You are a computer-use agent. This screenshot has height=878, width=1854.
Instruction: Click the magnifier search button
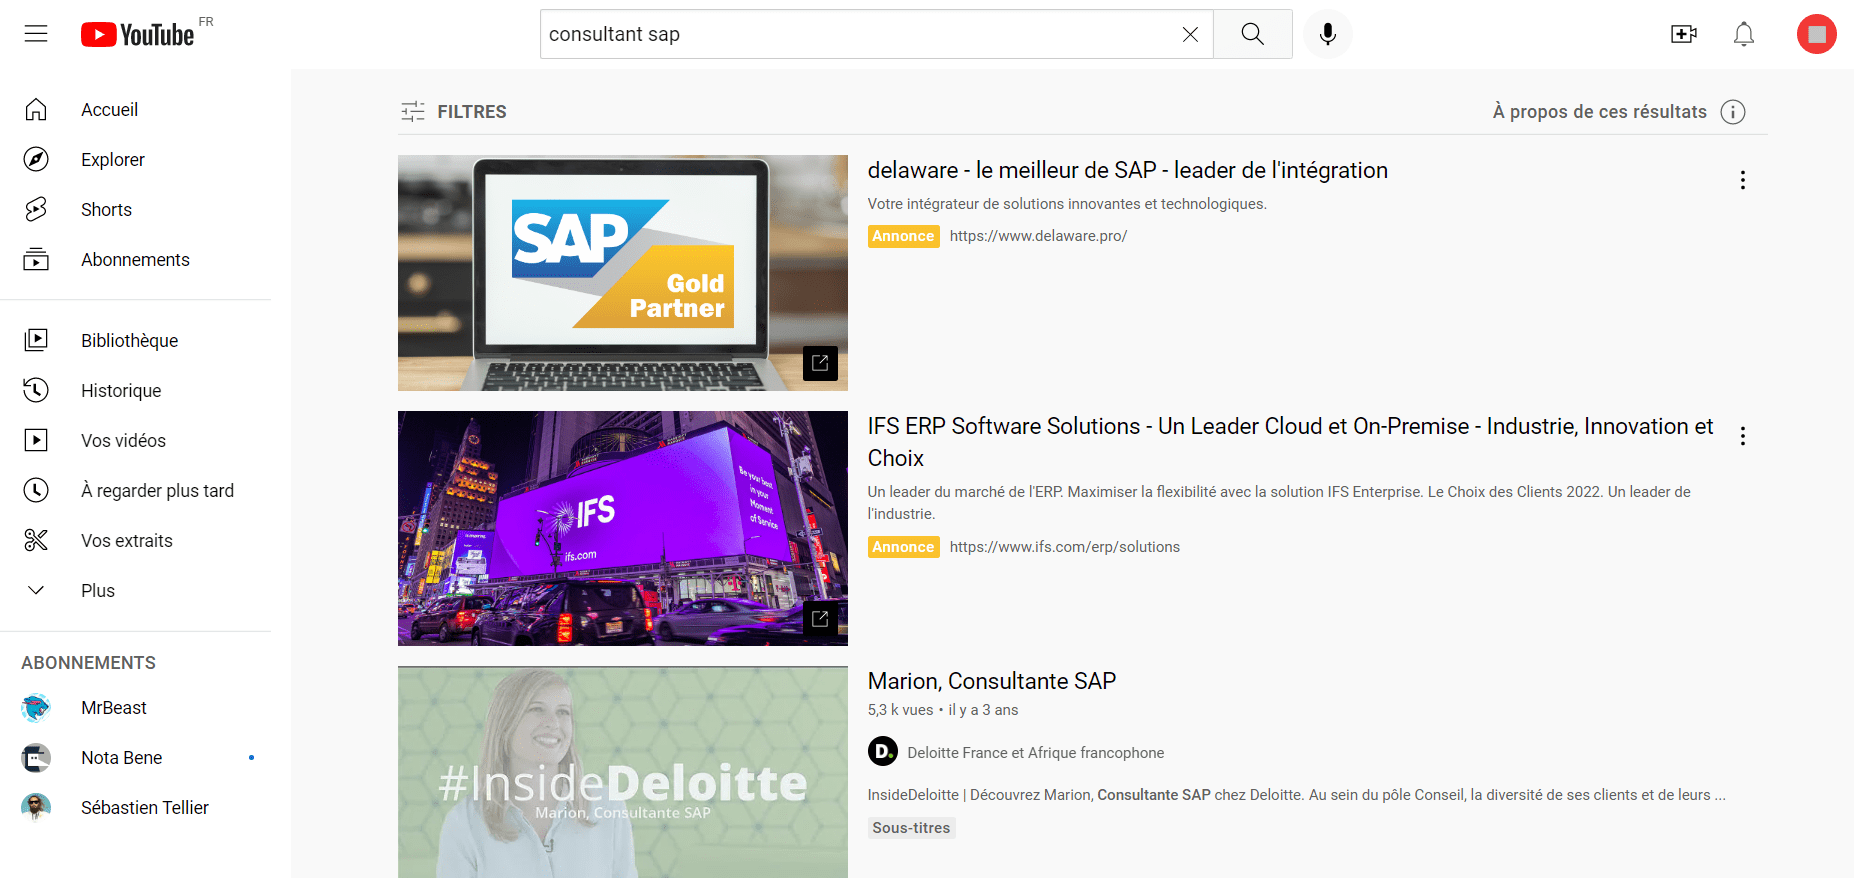pyautogui.click(x=1253, y=34)
